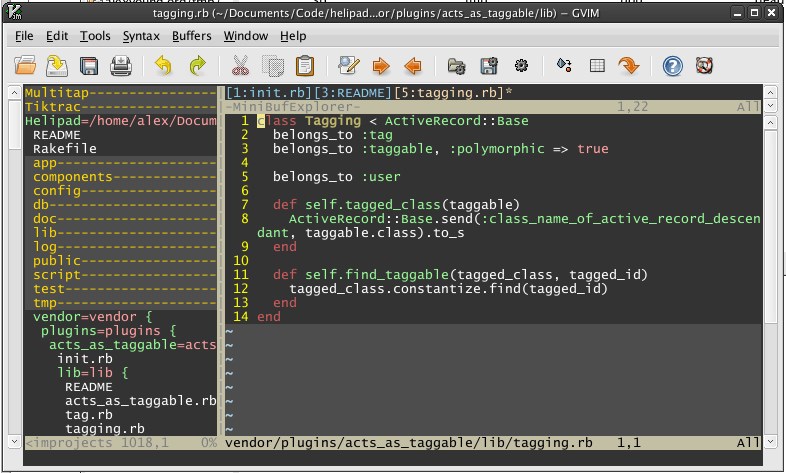Open init.rb in the project tree
The height and width of the screenshot is (473, 786).
85,359
